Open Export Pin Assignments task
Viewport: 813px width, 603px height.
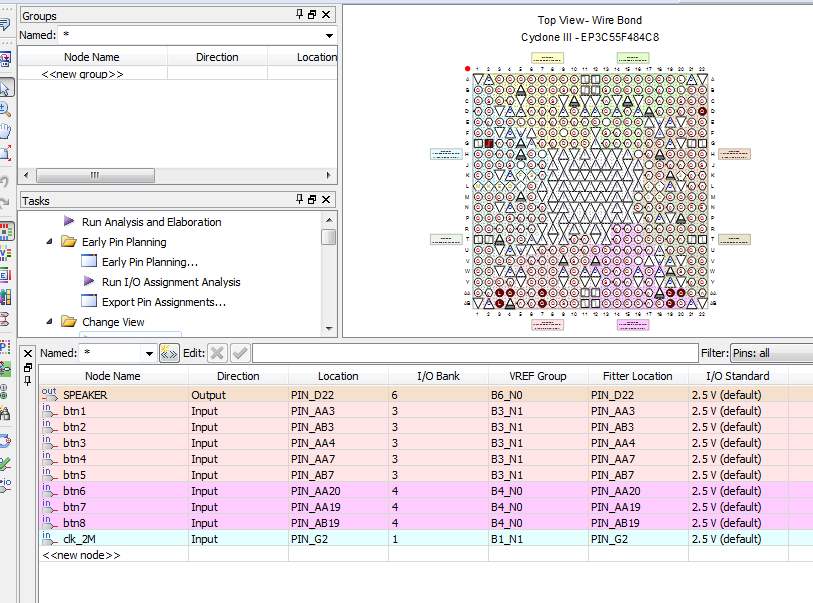click(163, 302)
